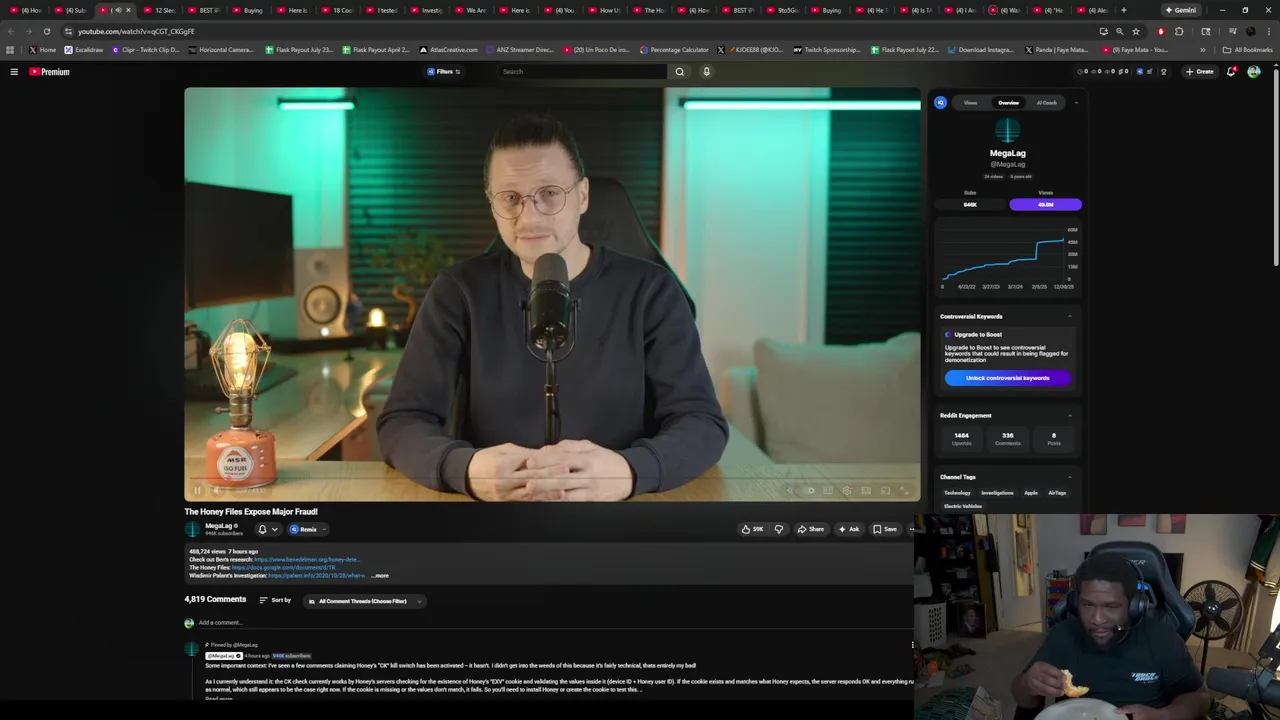Collapse the vidIQ panel with chevron
This screenshot has width=1280, height=720.
point(1076,103)
